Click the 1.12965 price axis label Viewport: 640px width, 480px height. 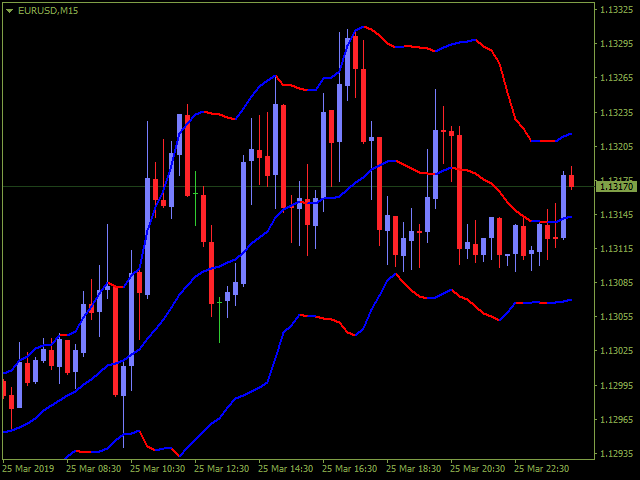point(616,419)
